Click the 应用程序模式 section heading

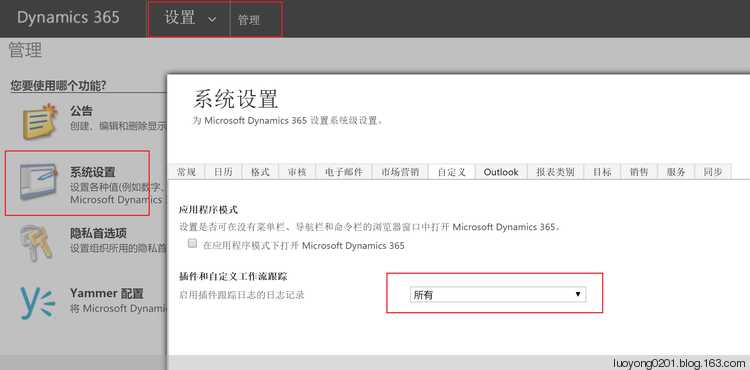click(208, 210)
